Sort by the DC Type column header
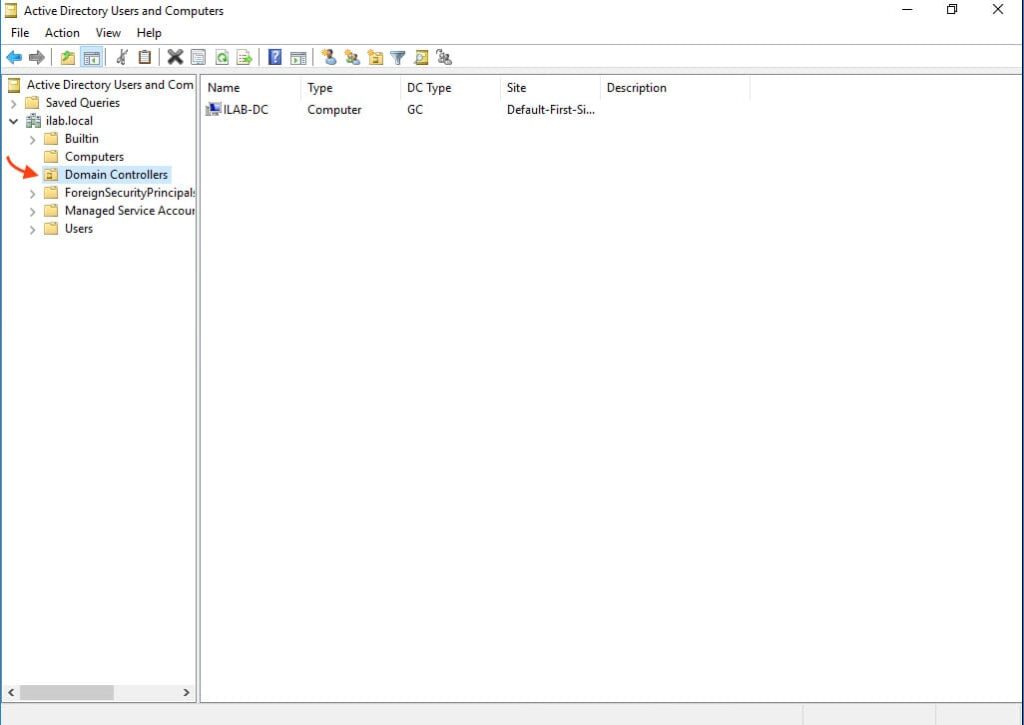The image size is (1024, 725). 429,88
